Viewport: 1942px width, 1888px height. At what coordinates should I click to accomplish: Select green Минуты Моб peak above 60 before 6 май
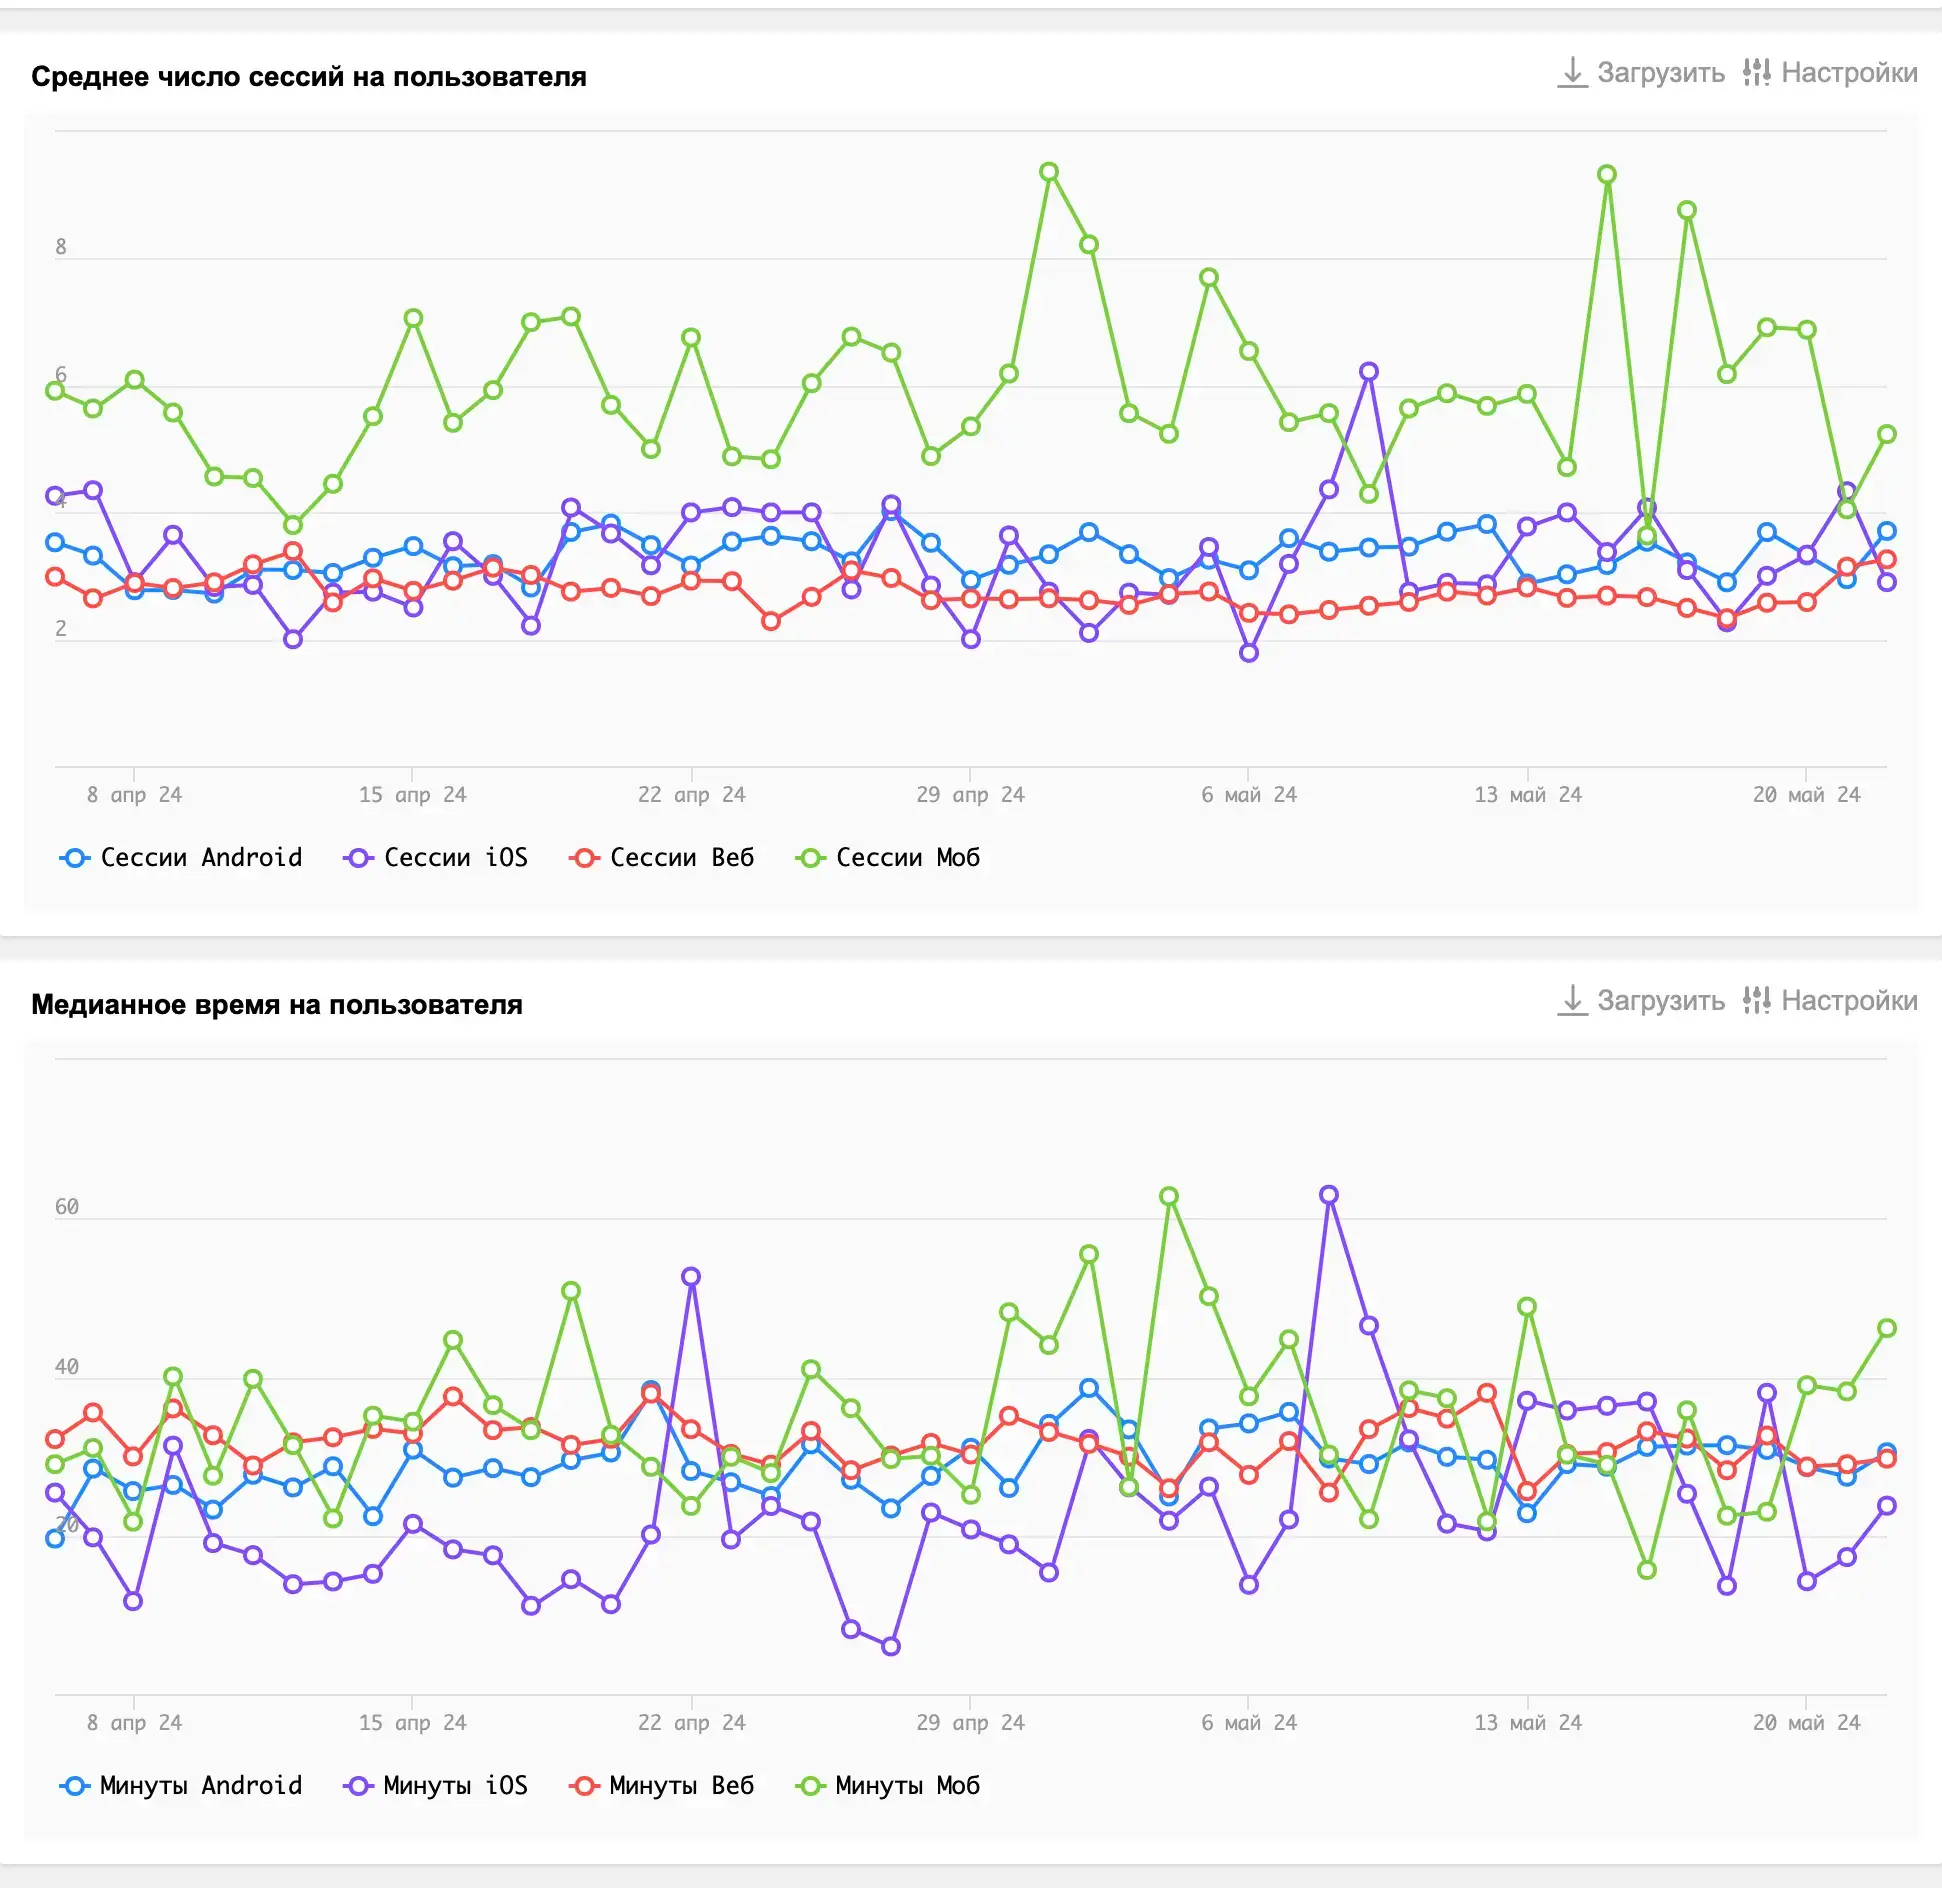pos(1169,1196)
